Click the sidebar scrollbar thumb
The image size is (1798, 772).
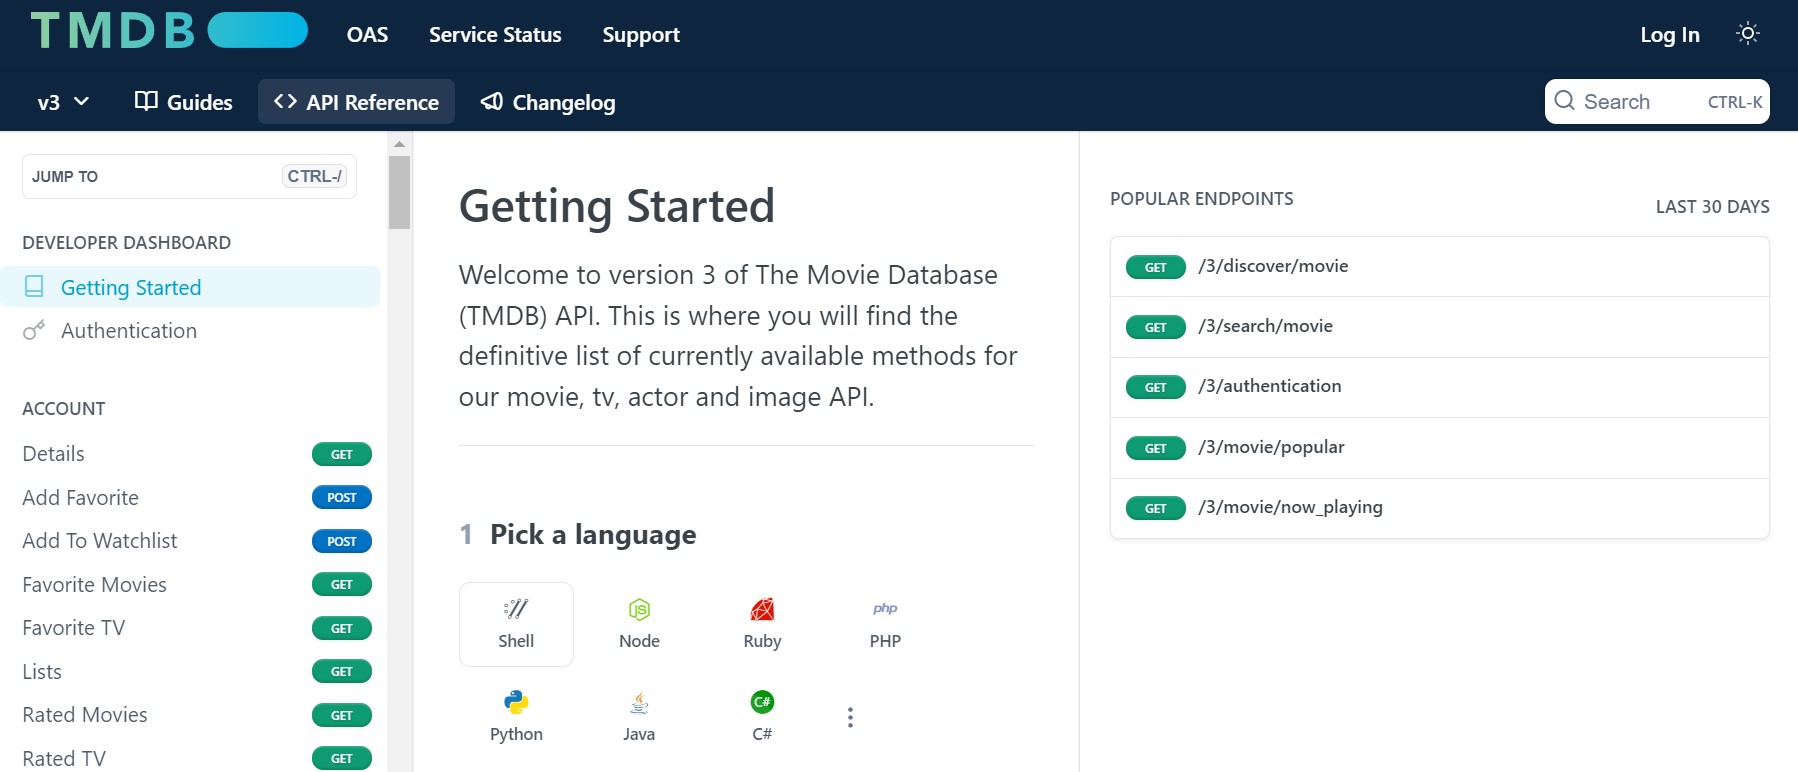(399, 192)
